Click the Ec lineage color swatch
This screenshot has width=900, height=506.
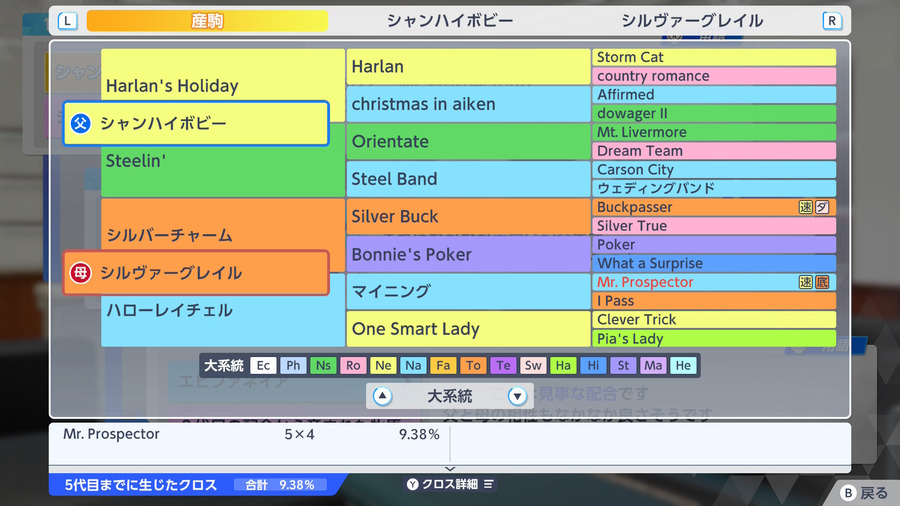coord(263,365)
